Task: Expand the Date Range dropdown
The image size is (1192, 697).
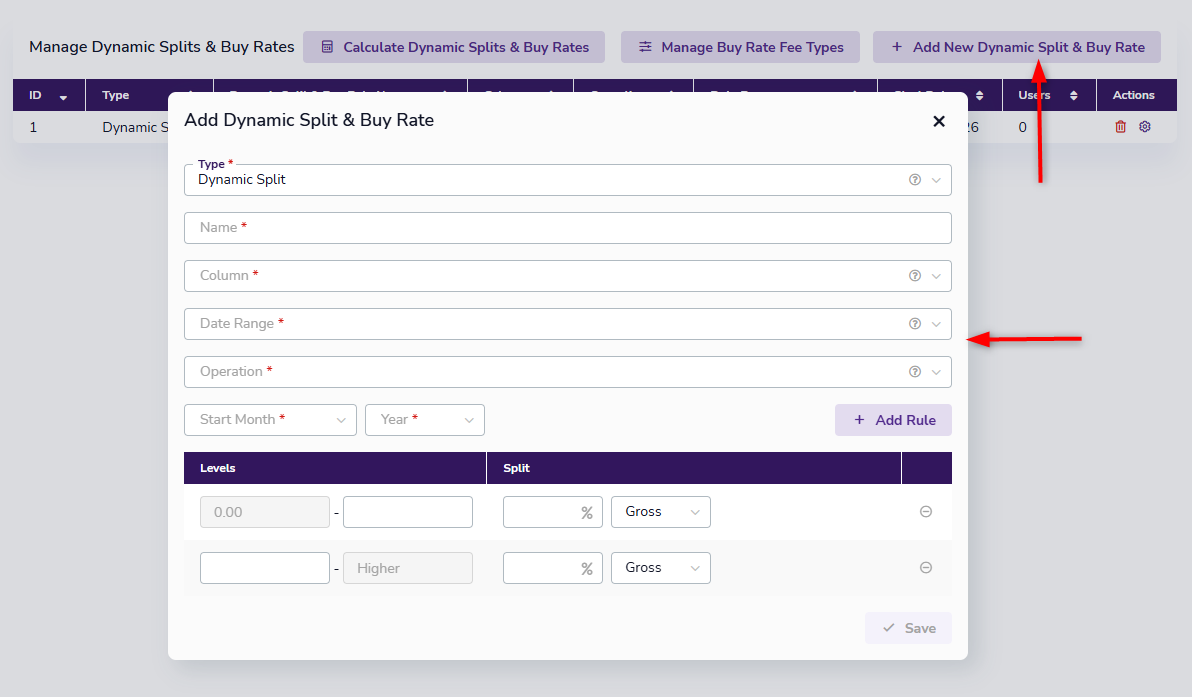Action: pyautogui.click(x=567, y=324)
